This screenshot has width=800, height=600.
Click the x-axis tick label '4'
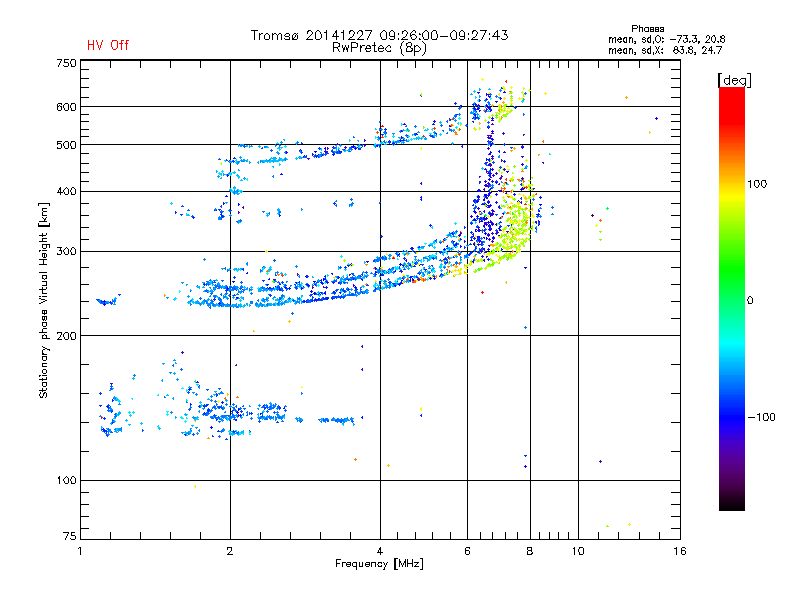click(380, 551)
